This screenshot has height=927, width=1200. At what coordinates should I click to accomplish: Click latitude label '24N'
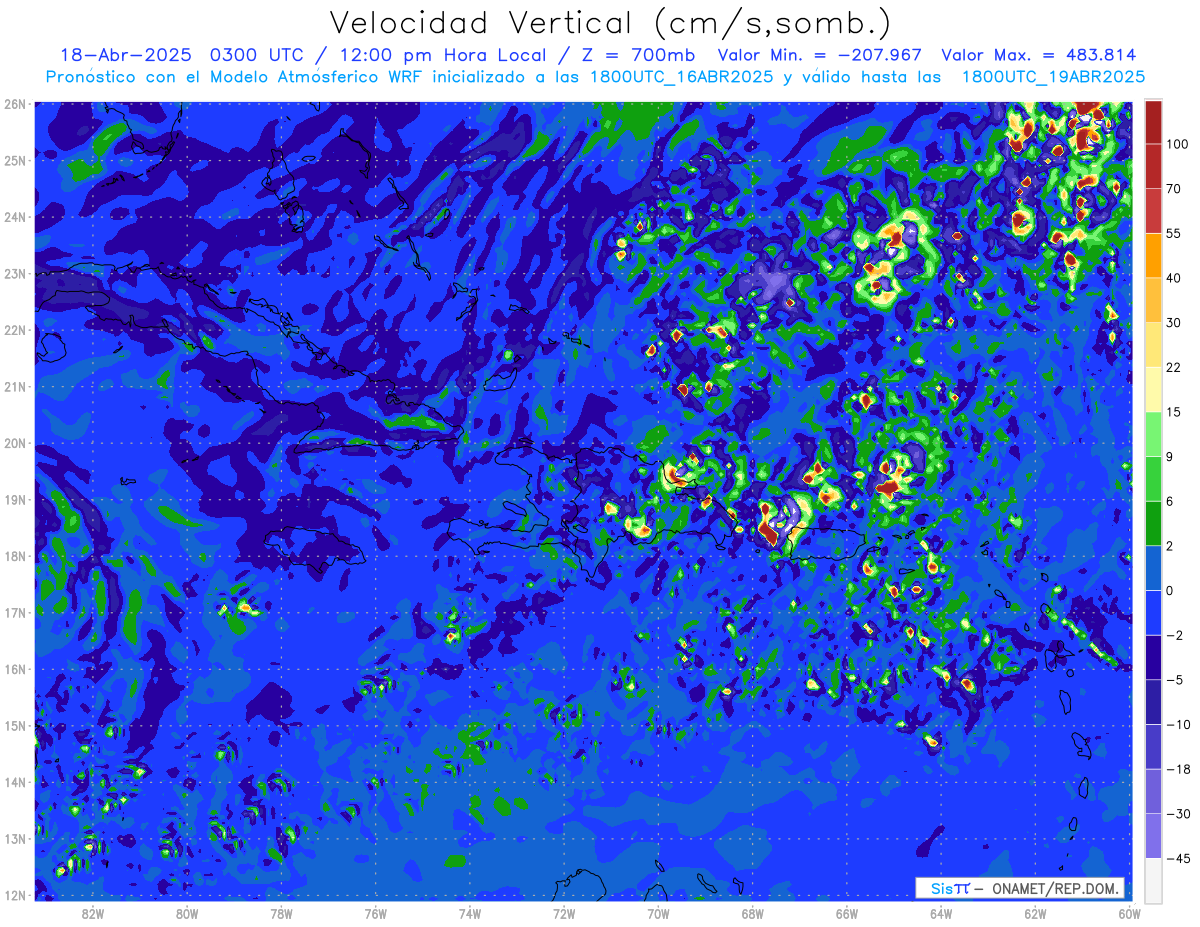click(x=15, y=217)
